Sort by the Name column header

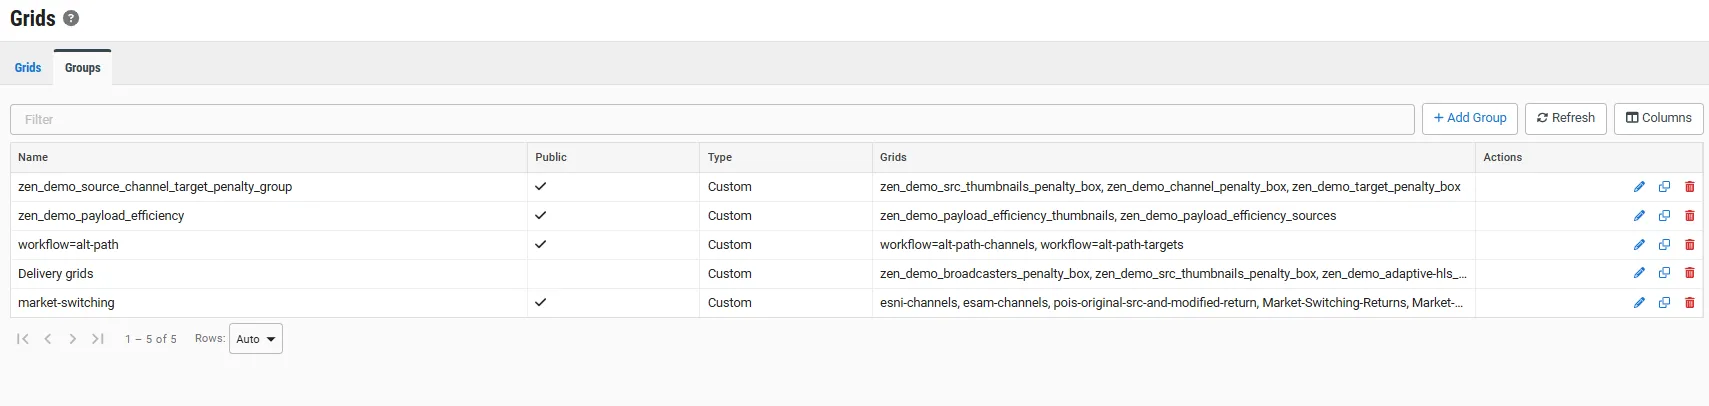(33, 158)
